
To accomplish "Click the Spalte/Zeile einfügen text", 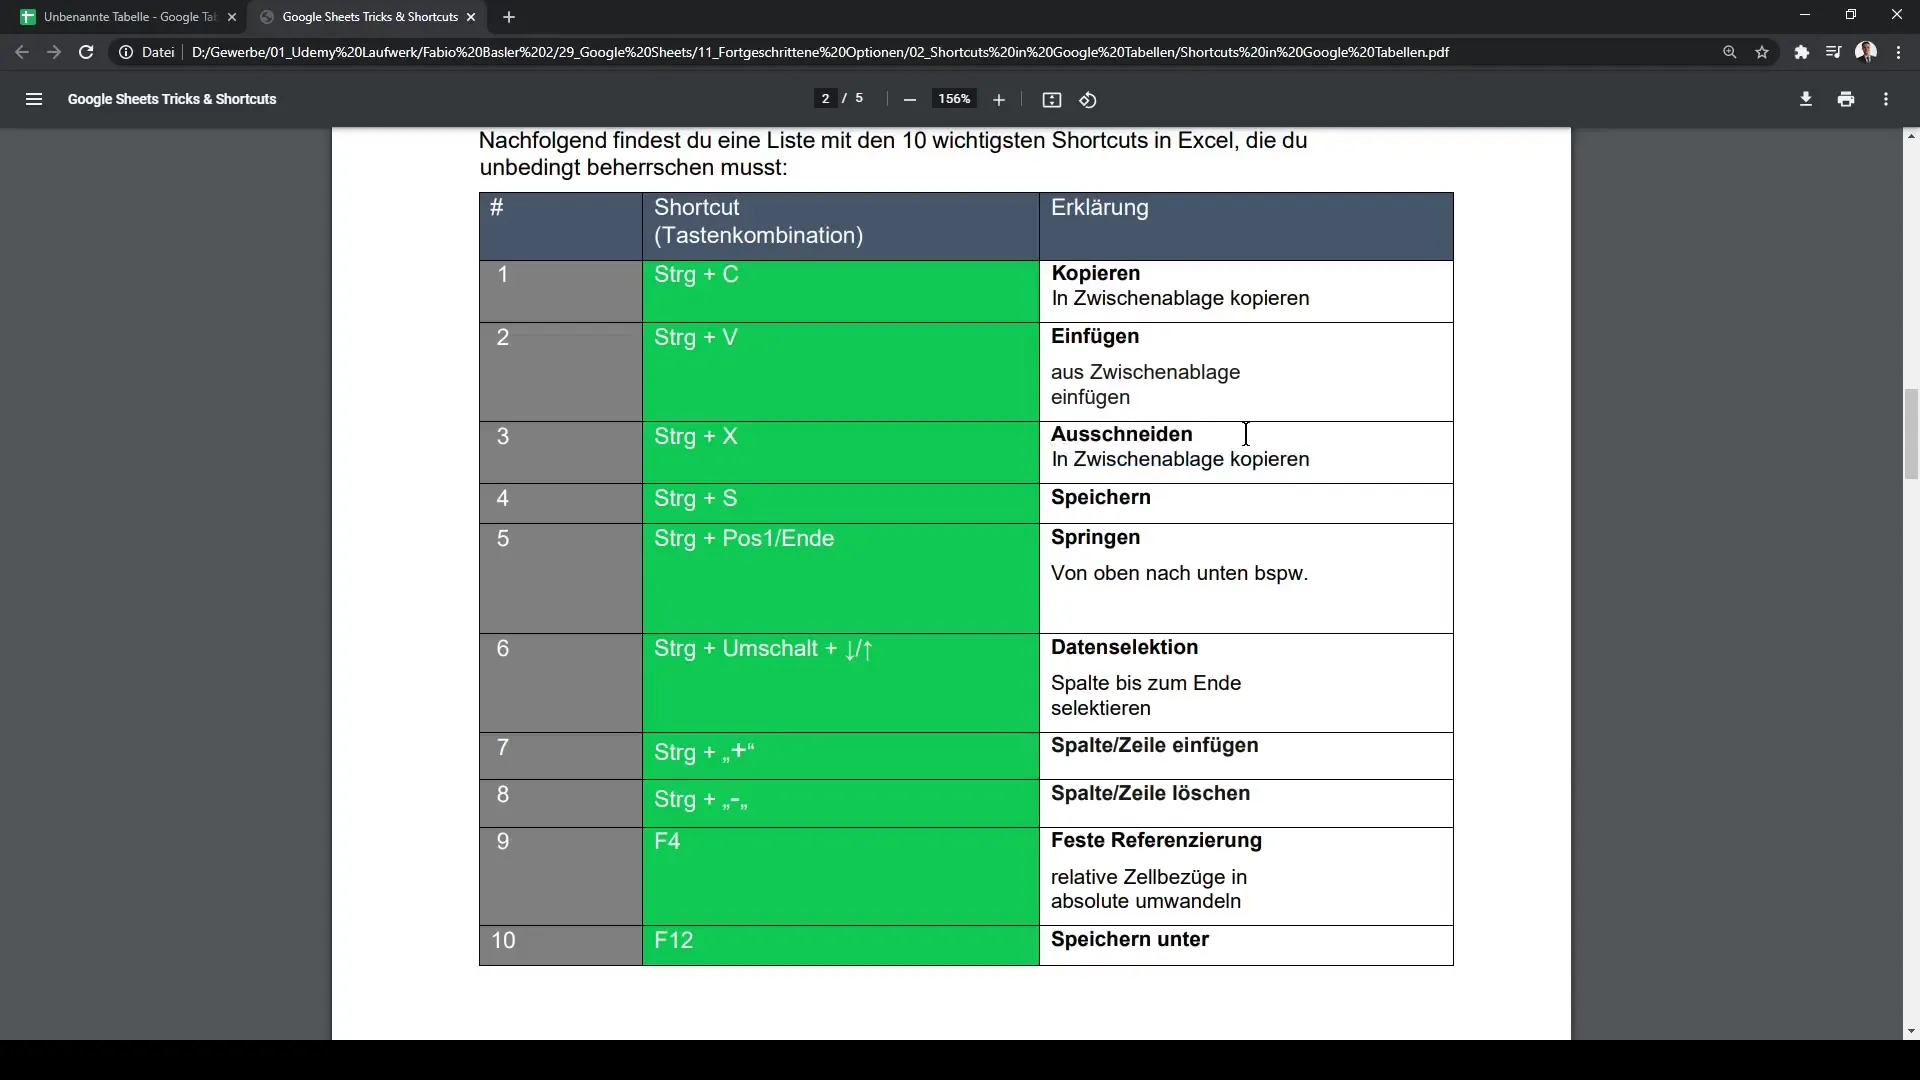I will [x=1154, y=746].
